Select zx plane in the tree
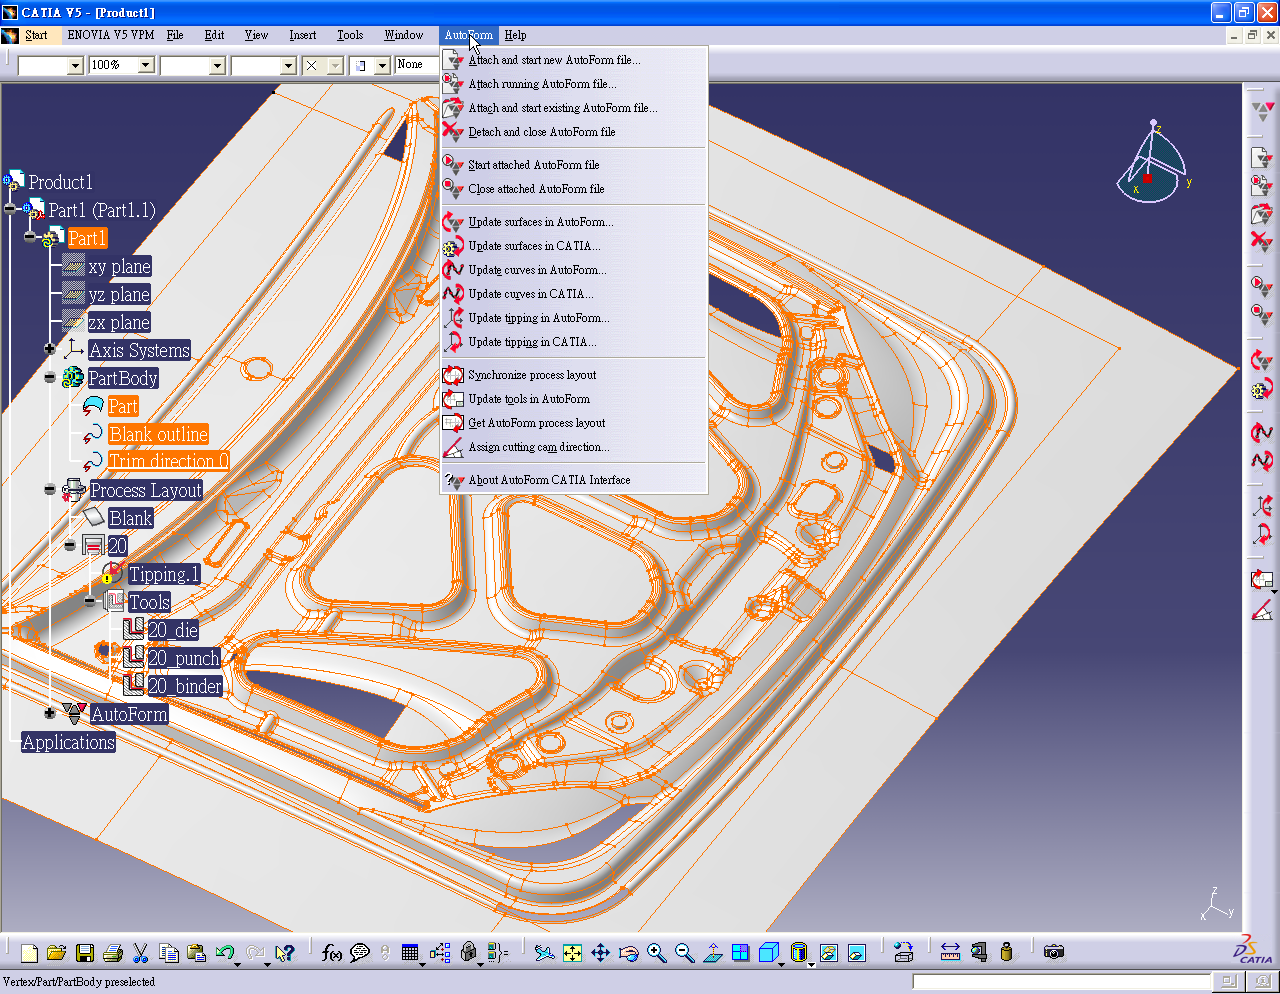 (x=119, y=322)
